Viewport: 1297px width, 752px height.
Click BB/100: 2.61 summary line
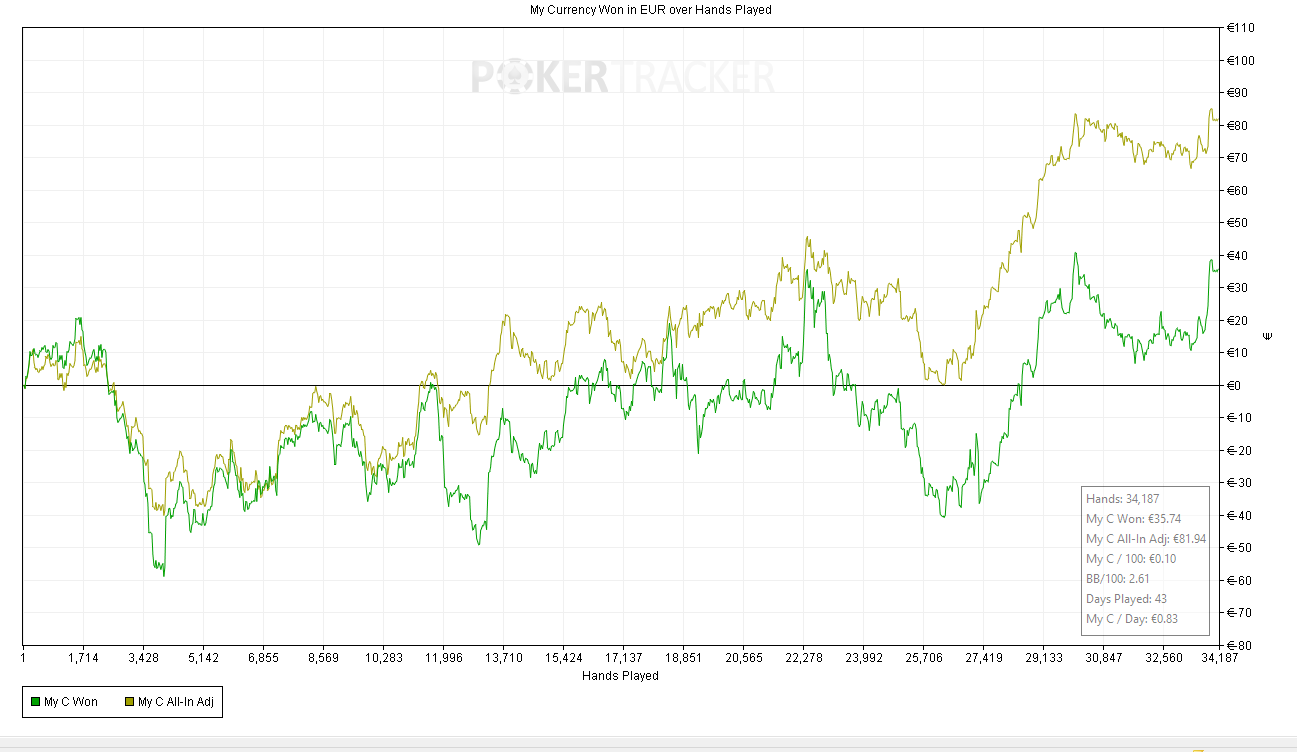(1118, 579)
